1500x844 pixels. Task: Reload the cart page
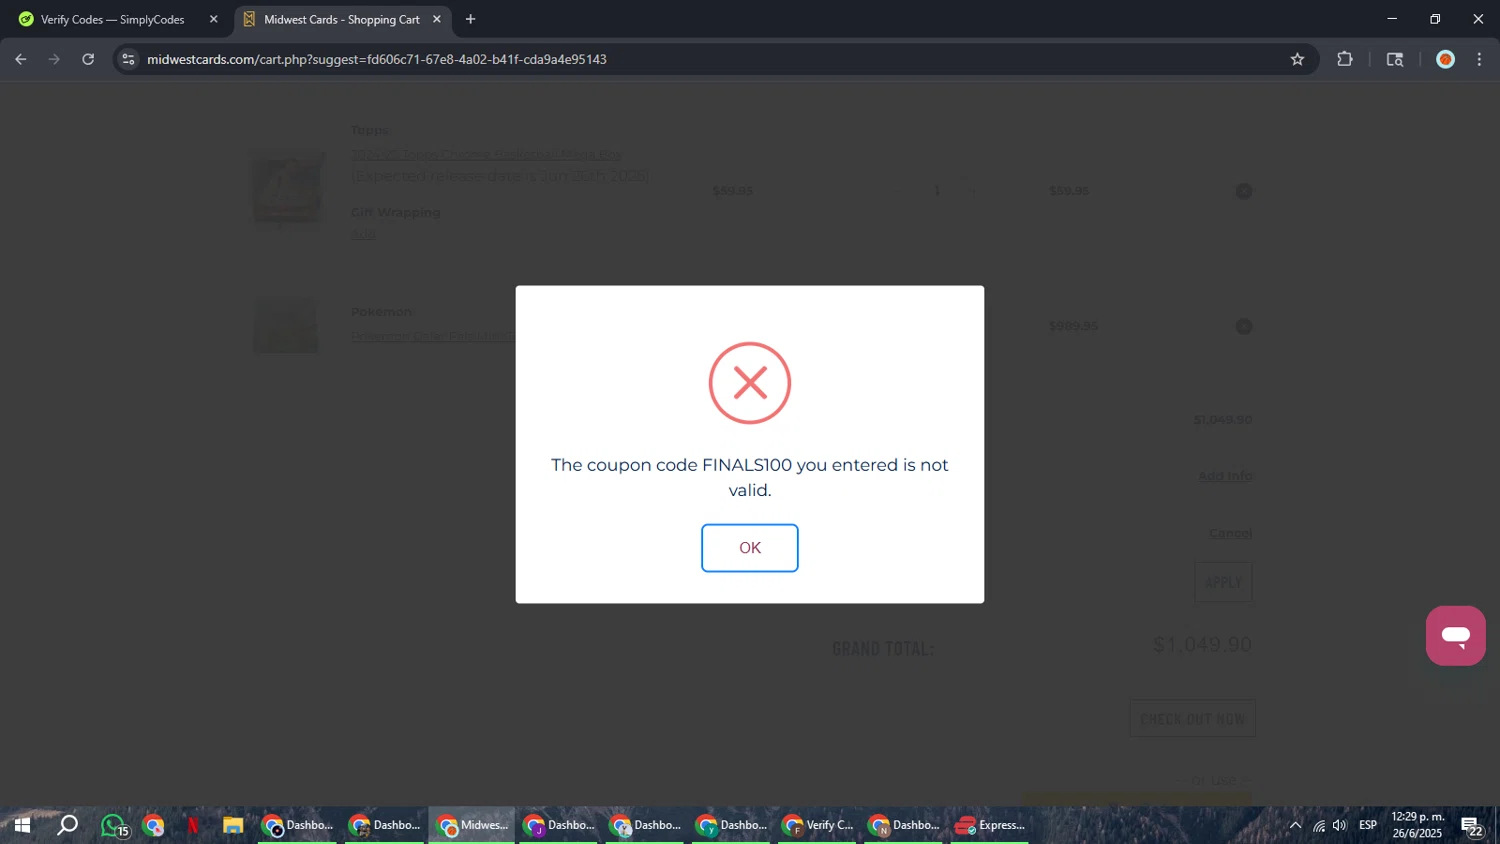click(x=88, y=59)
